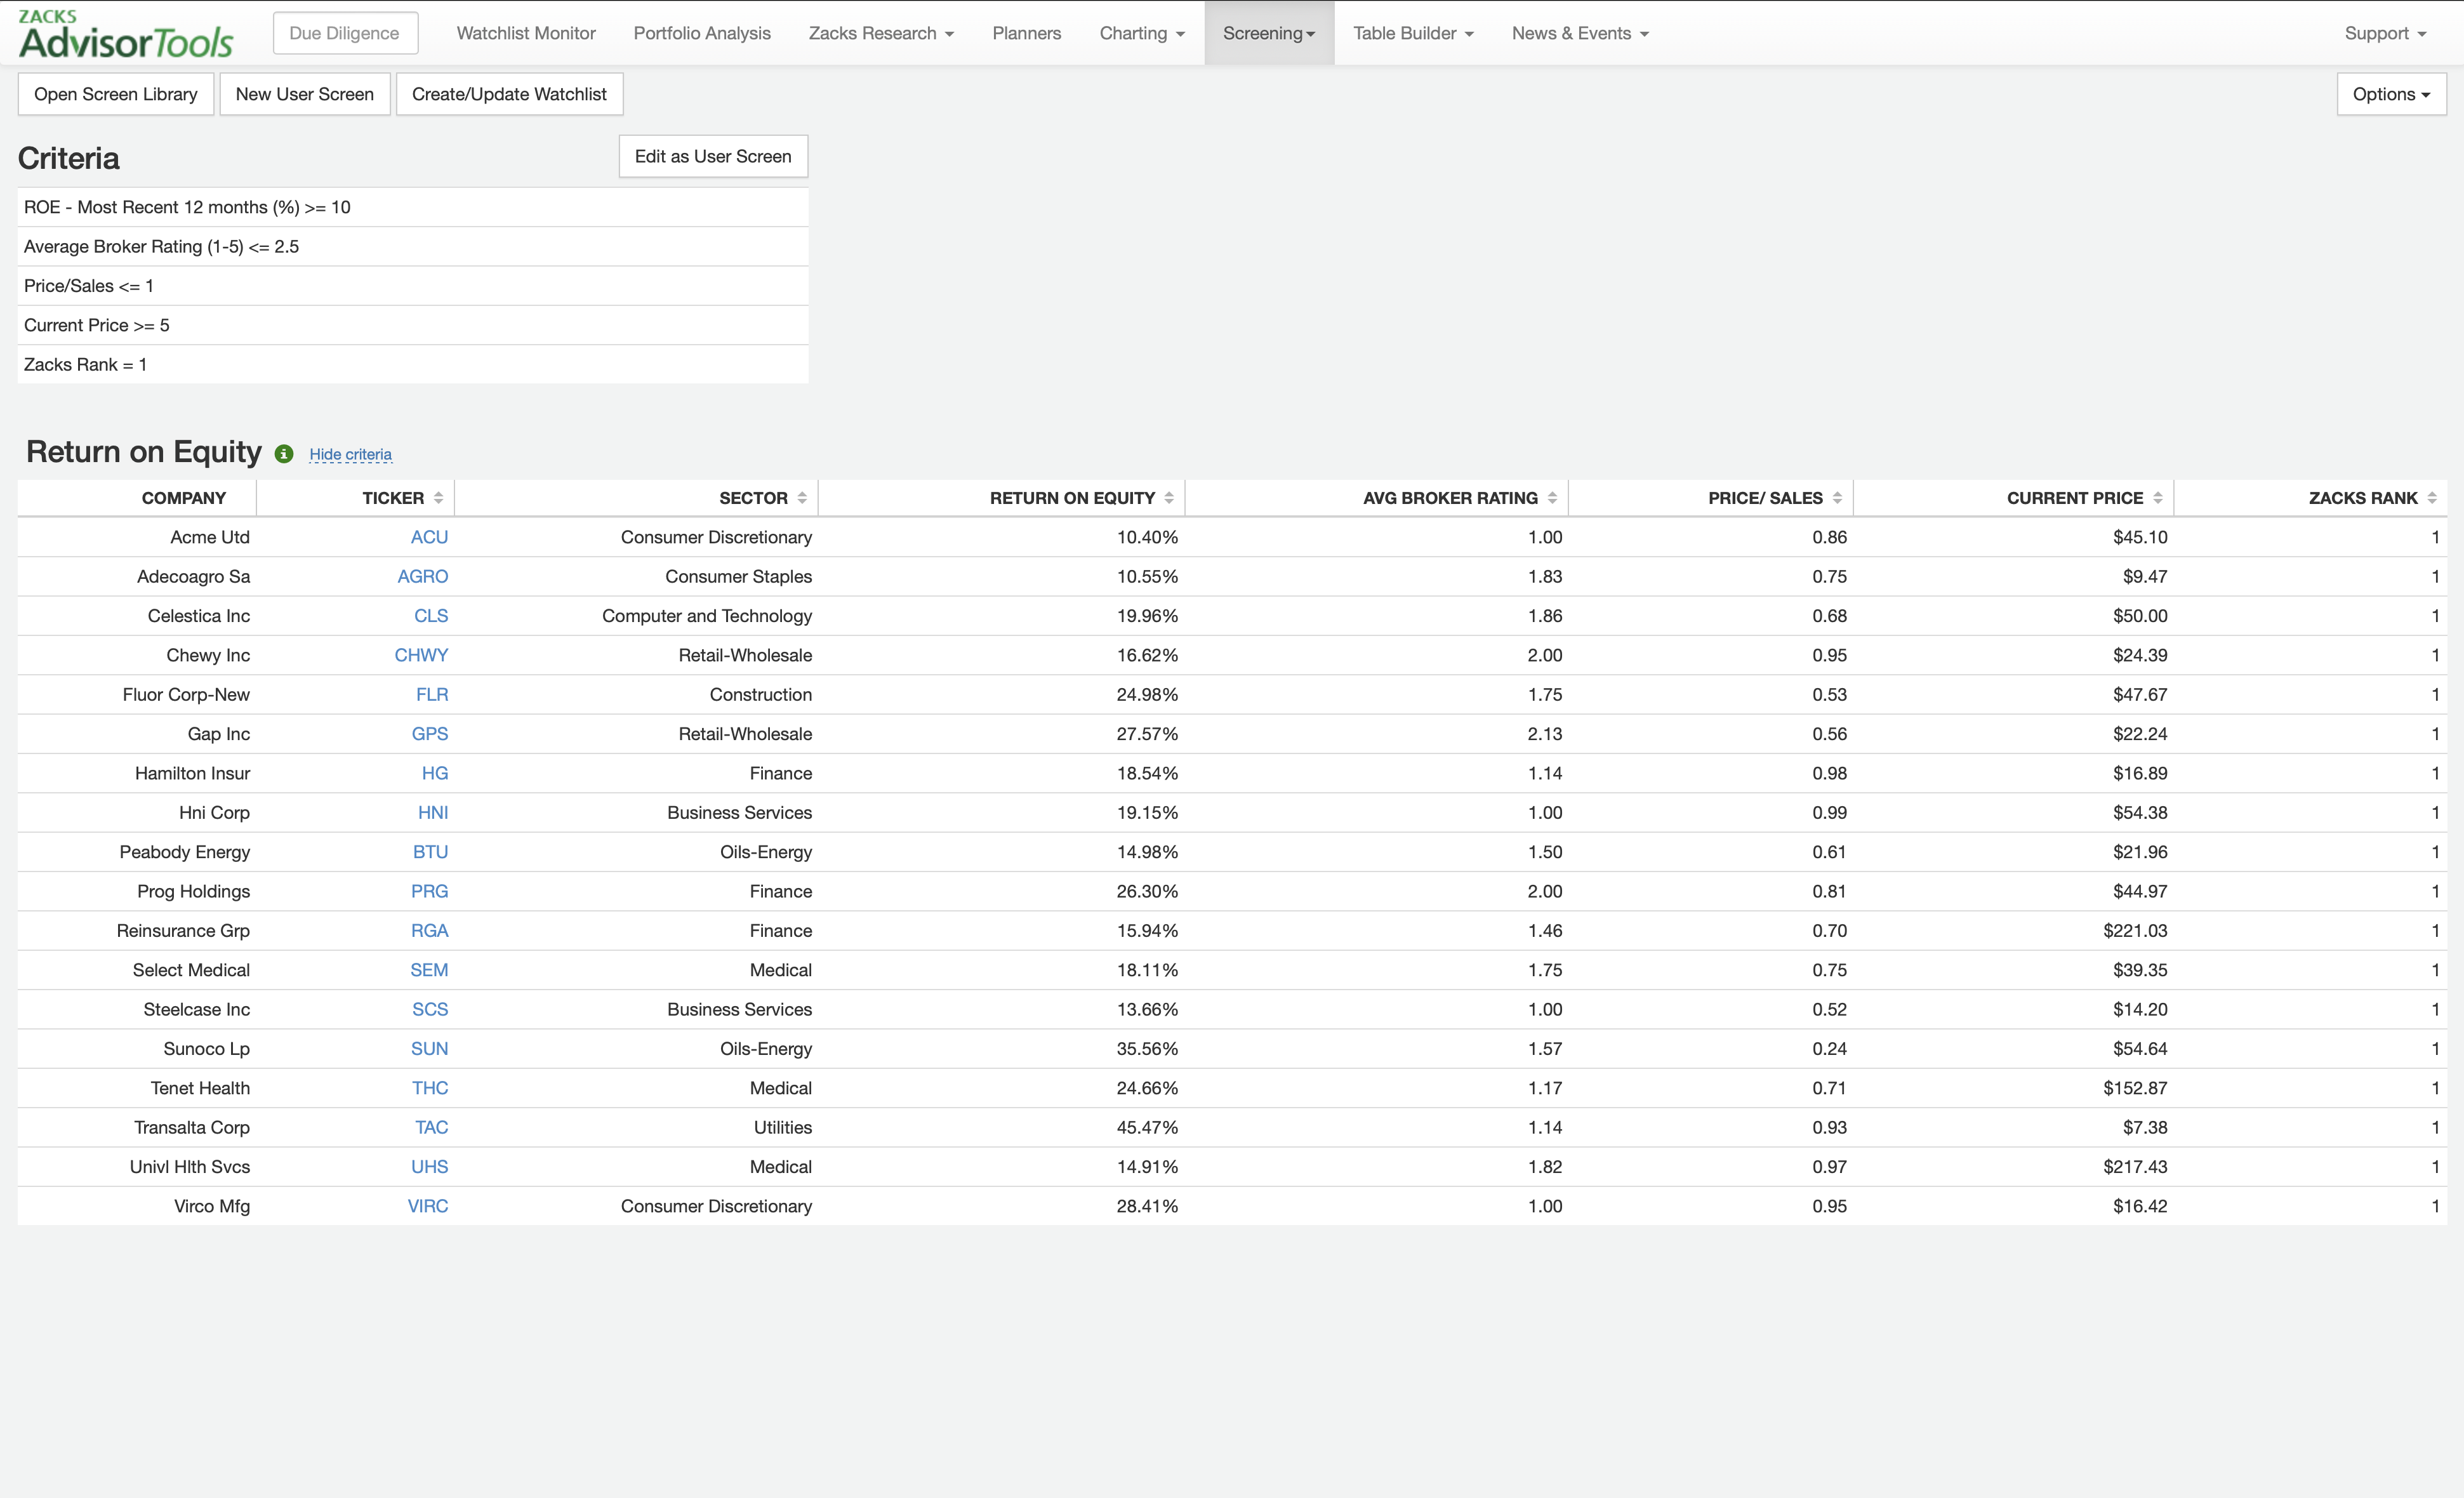Image resolution: width=2464 pixels, height=1498 pixels.
Task: Open the Watchlist Monitor section
Action: coord(524,32)
